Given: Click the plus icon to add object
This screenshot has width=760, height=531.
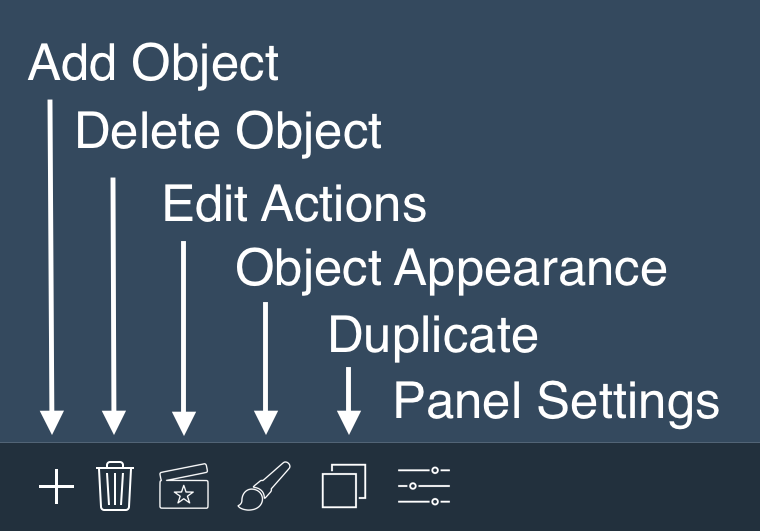Looking at the screenshot, I should pyautogui.click(x=57, y=486).
